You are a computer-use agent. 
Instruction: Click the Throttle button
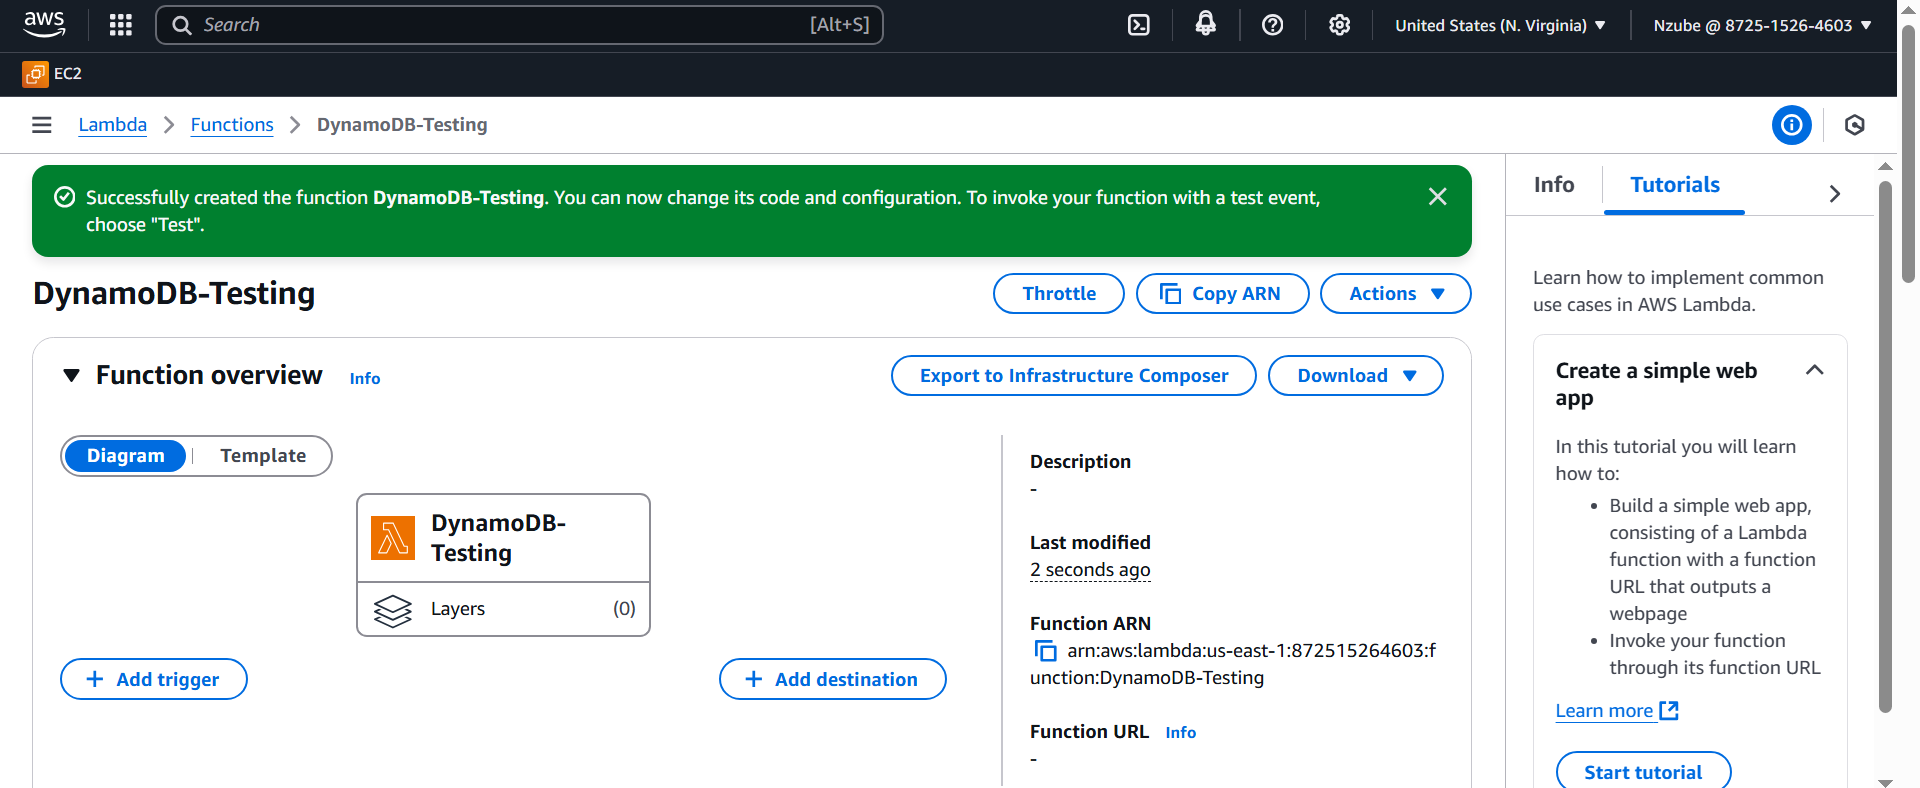click(1059, 293)
